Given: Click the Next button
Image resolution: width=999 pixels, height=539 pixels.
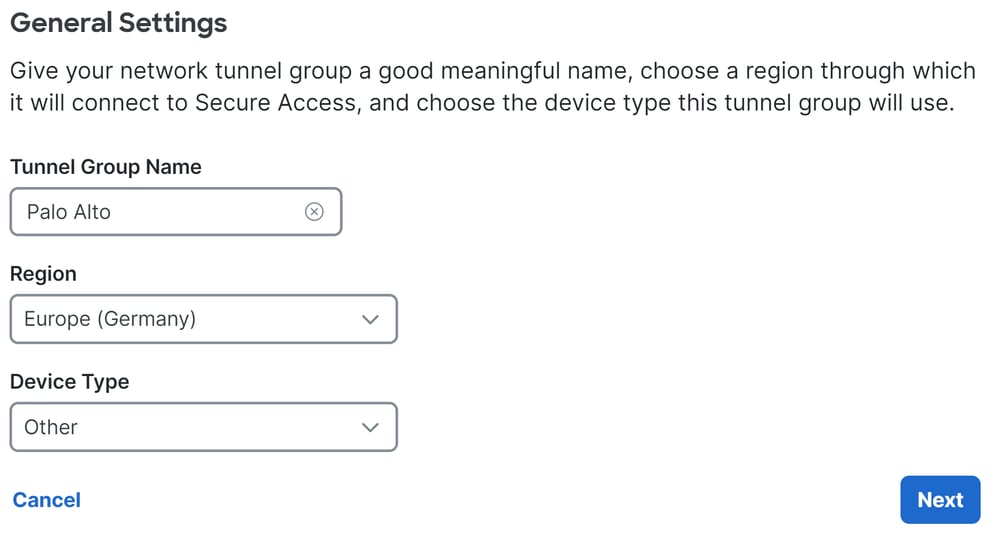Looking at the screenshot, I should click(x=940, y=500).
